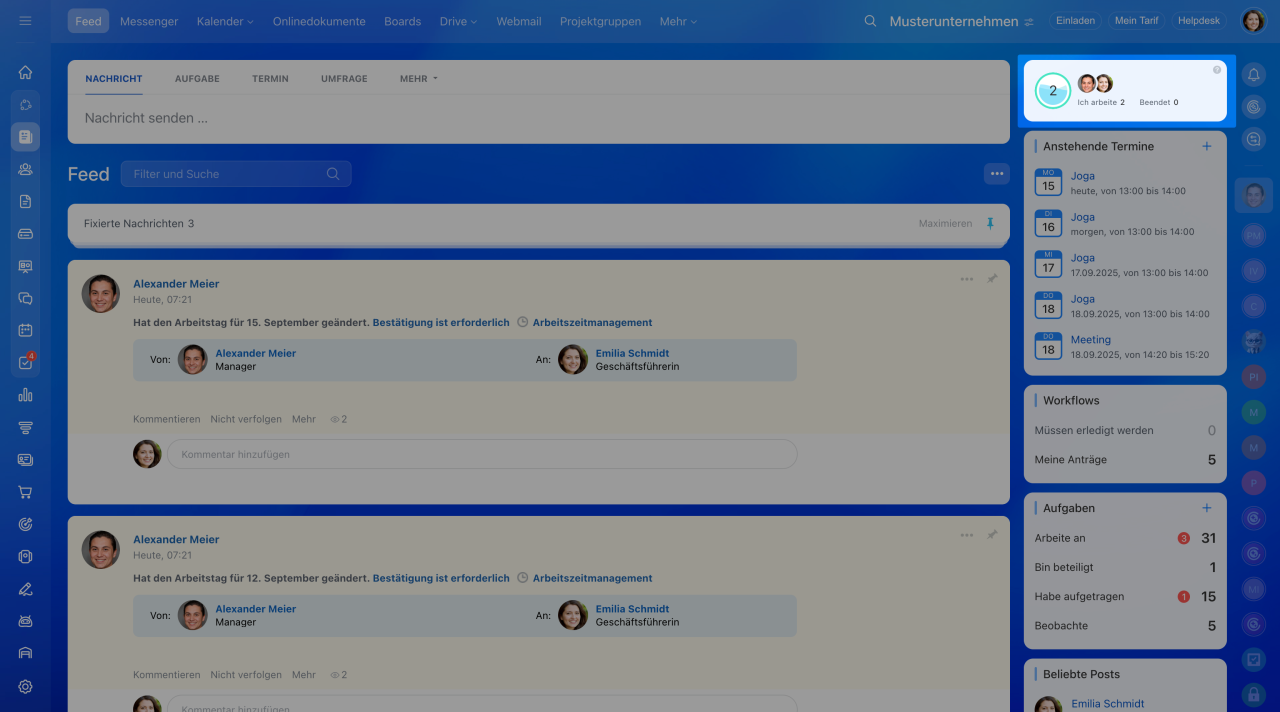Open the chat search icon on right bar
Image resolution: width=1280 pixels, height=712 pixels.
tap(1254, 140)
